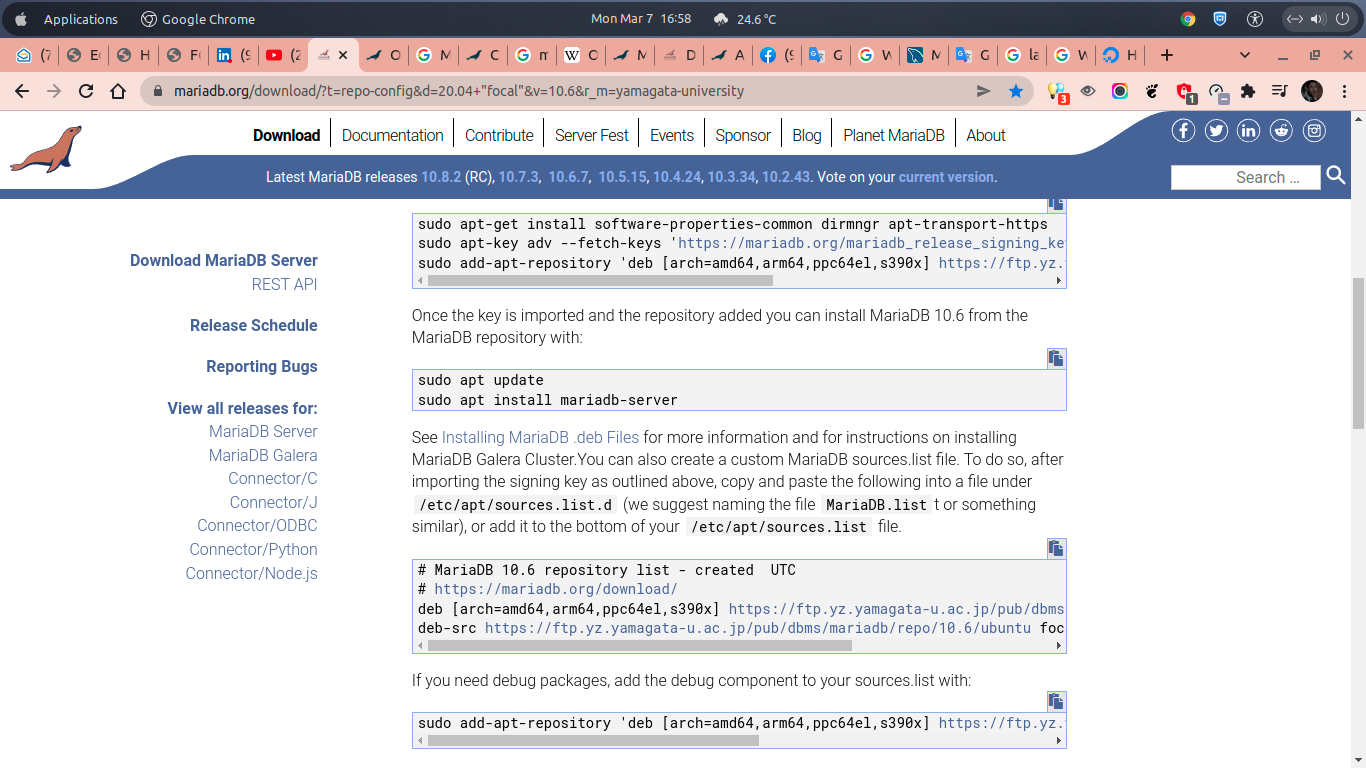Expand the tab search dropdown arrow
This screenshot has width=1366, height=768.
coord(1245,55)
